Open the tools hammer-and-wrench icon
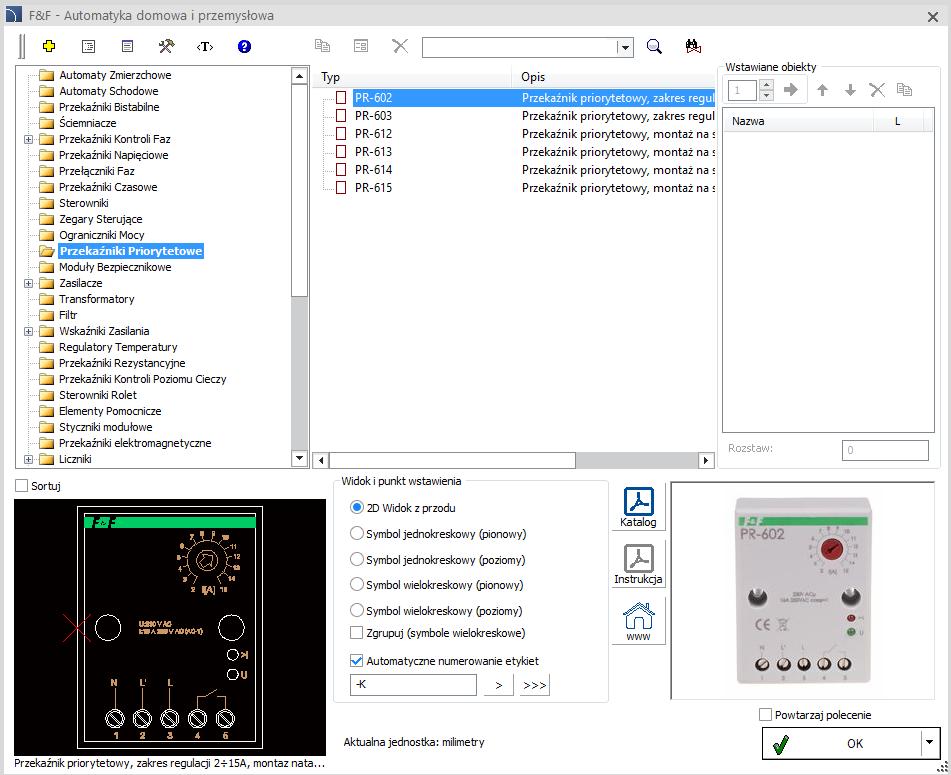The height and width of the screenshot is (775, 951). pos(166,46)
